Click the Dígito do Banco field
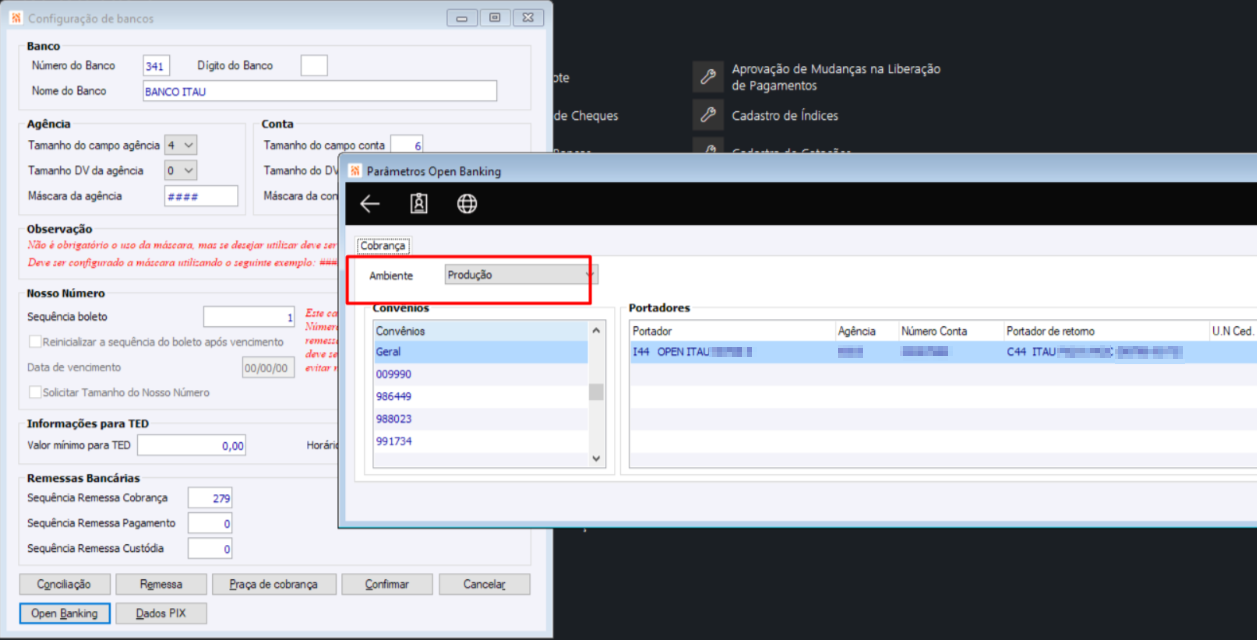 pos(314,66)
